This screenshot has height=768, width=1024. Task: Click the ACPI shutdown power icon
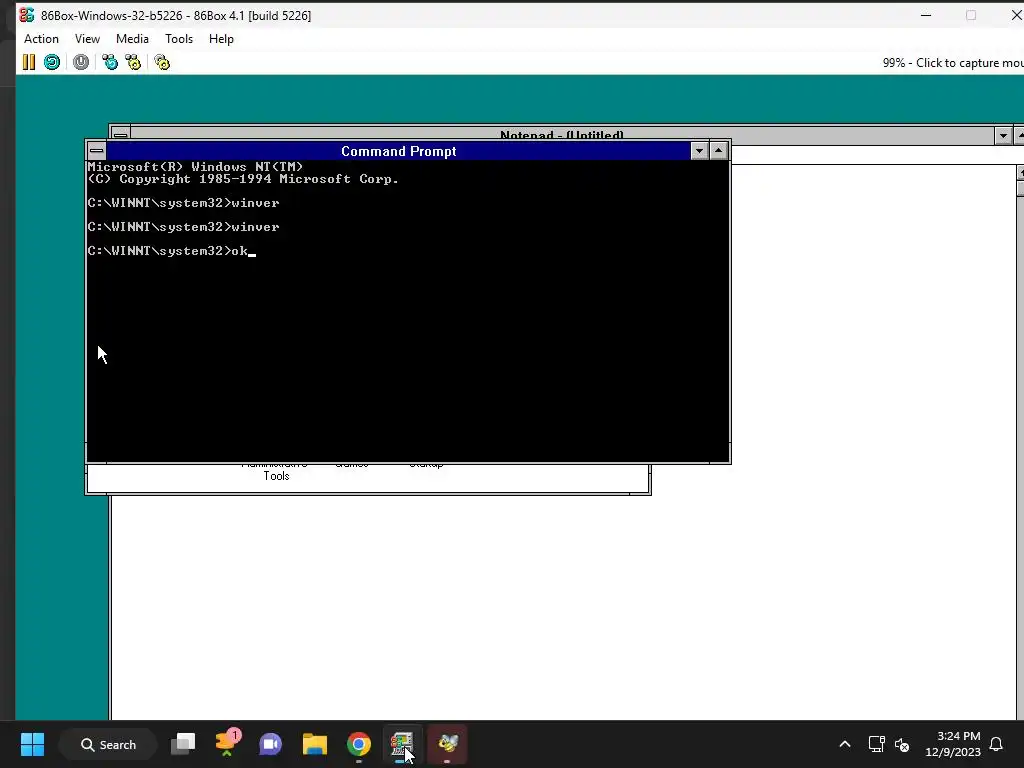[81, 62]
